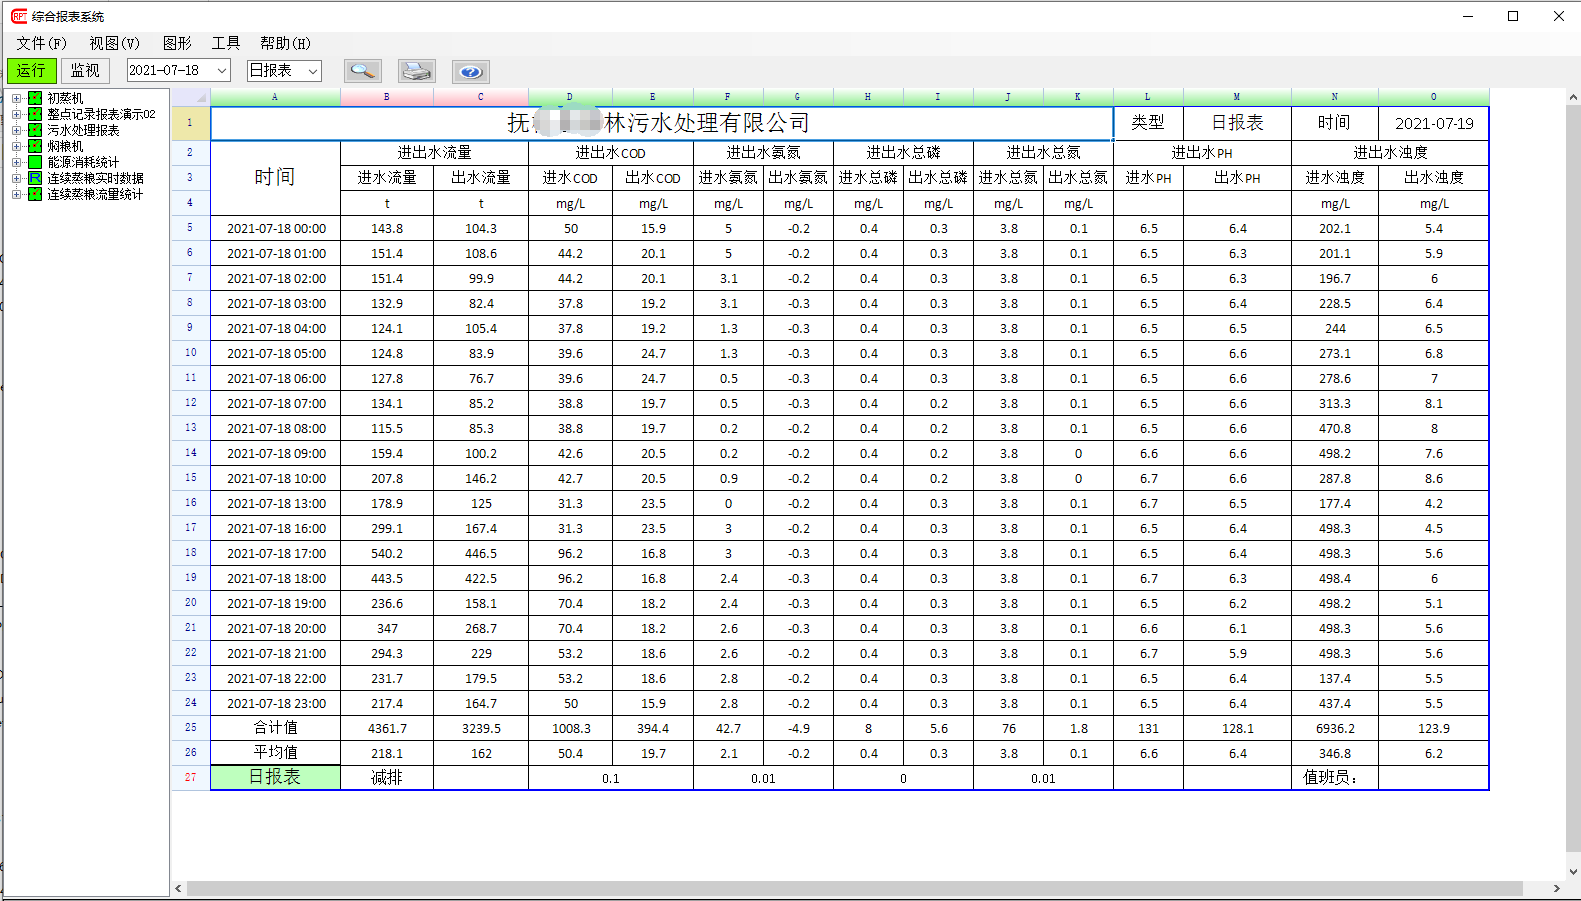
Task: Click the horizontal scrollbar at the bottom
Action: click(x=853, y=888)
